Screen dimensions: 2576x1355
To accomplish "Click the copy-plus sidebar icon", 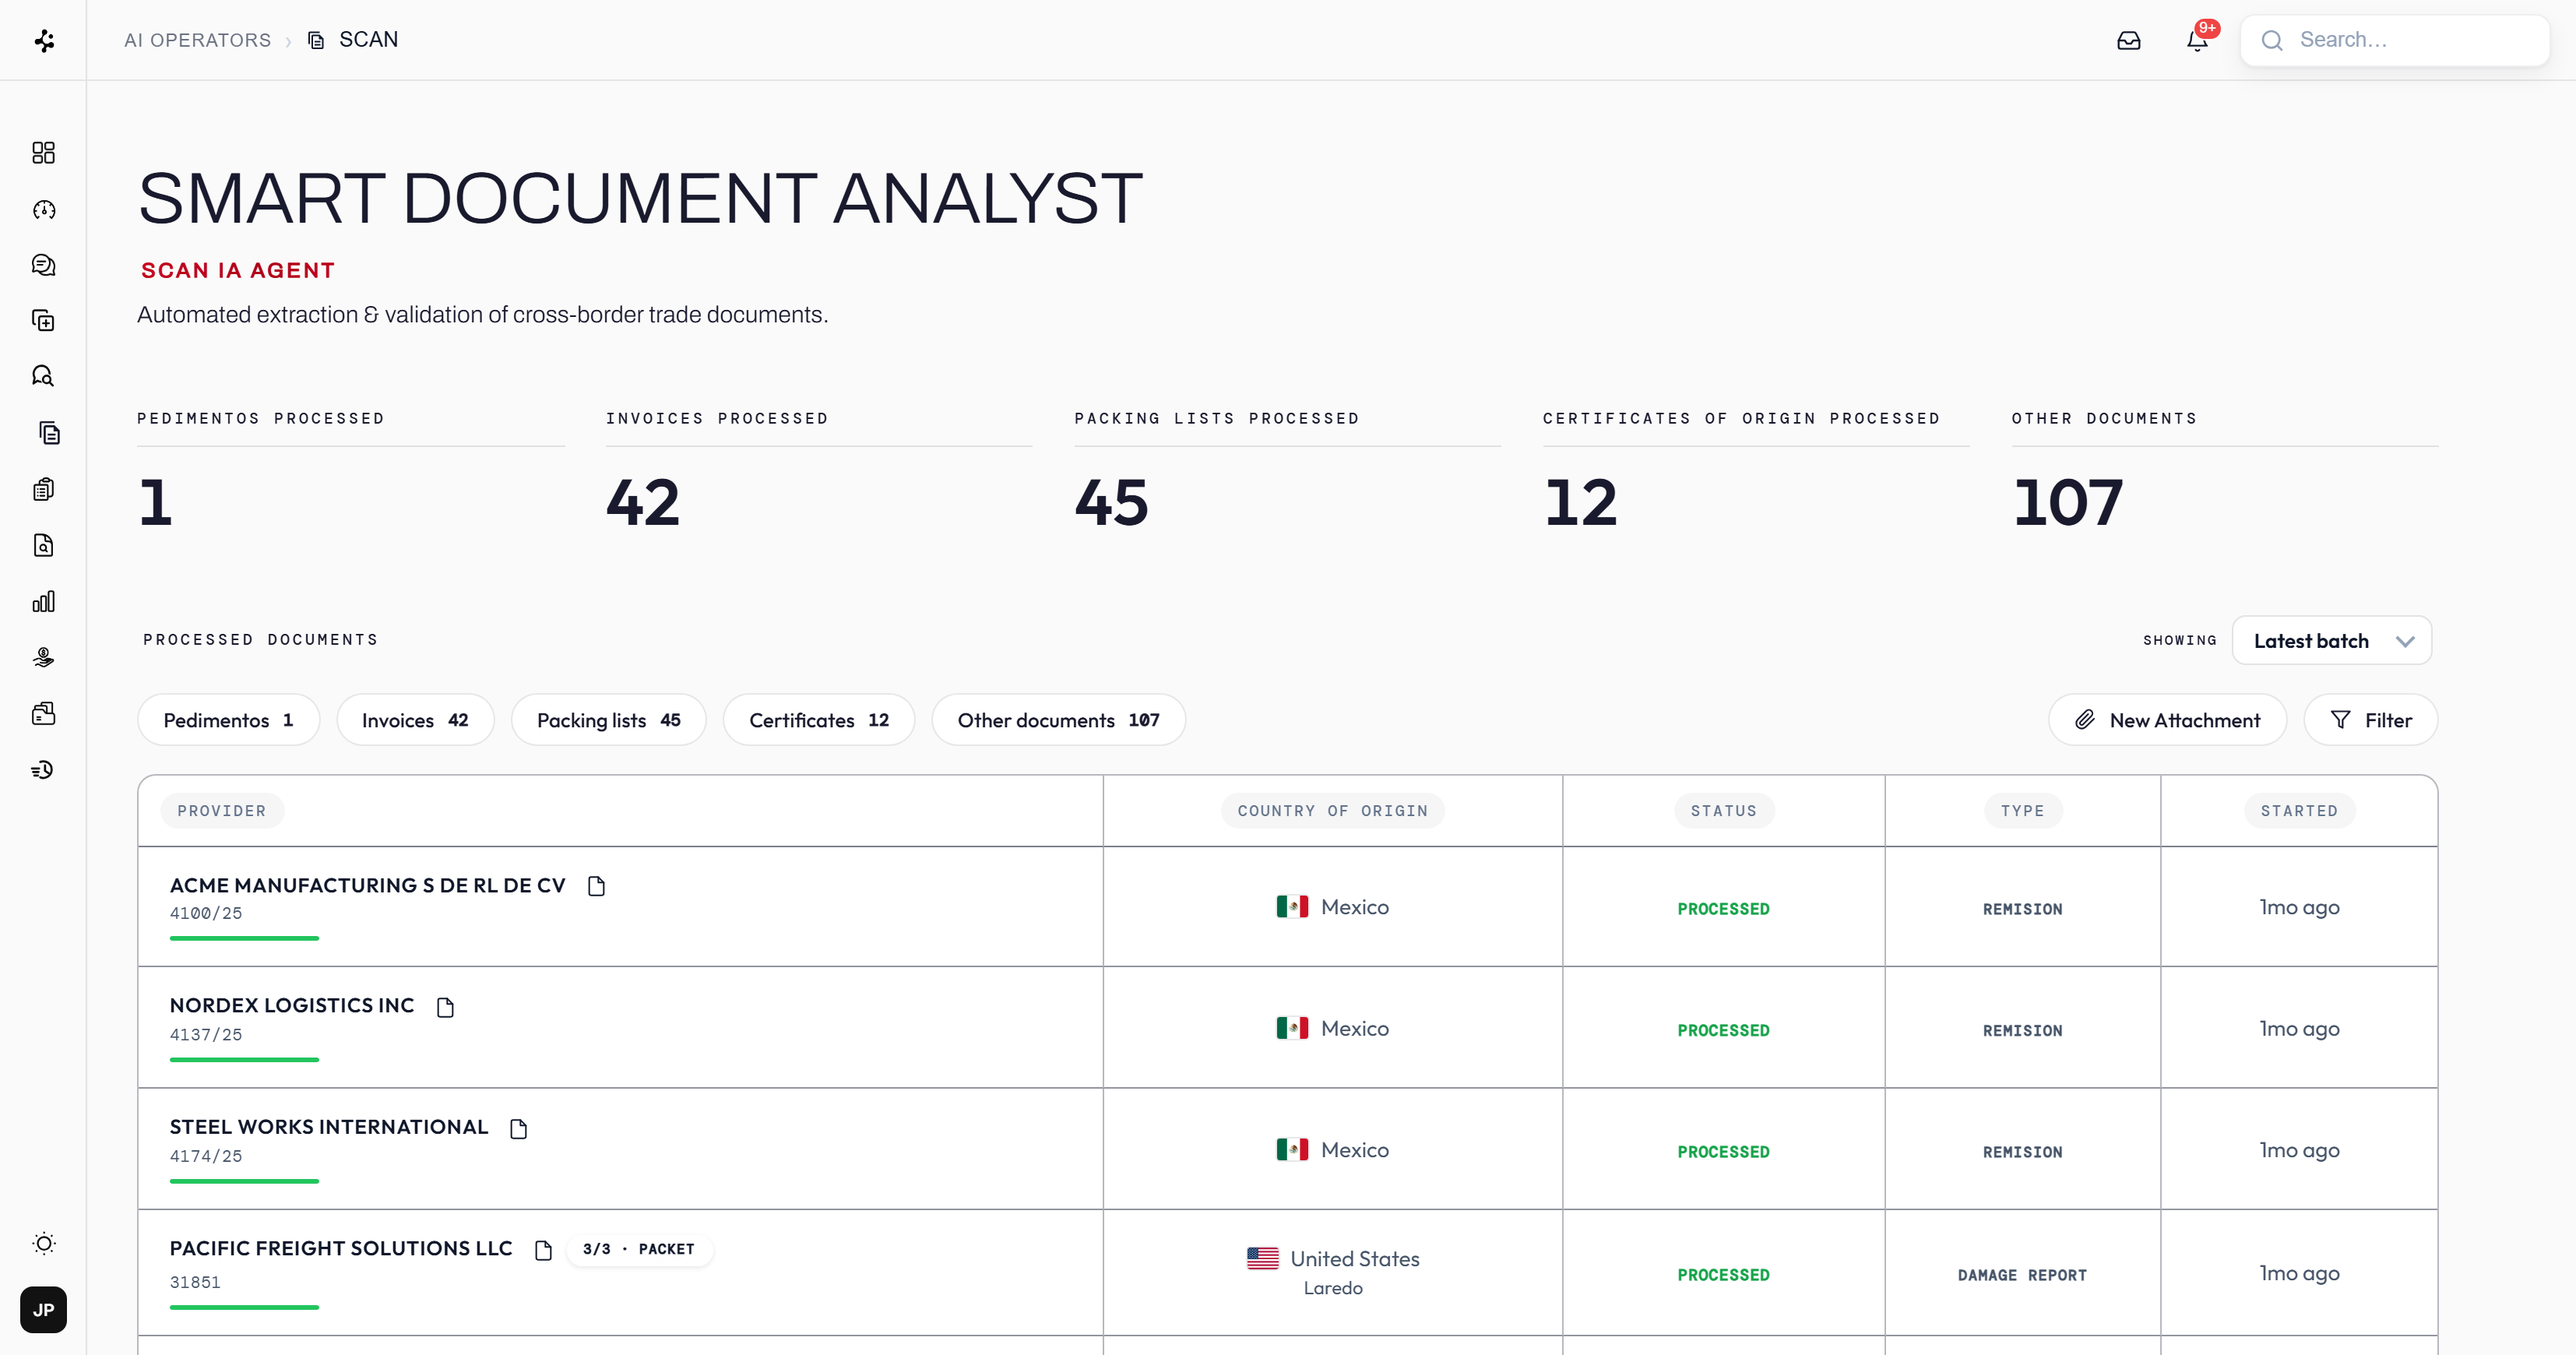I will coord(43,321).
